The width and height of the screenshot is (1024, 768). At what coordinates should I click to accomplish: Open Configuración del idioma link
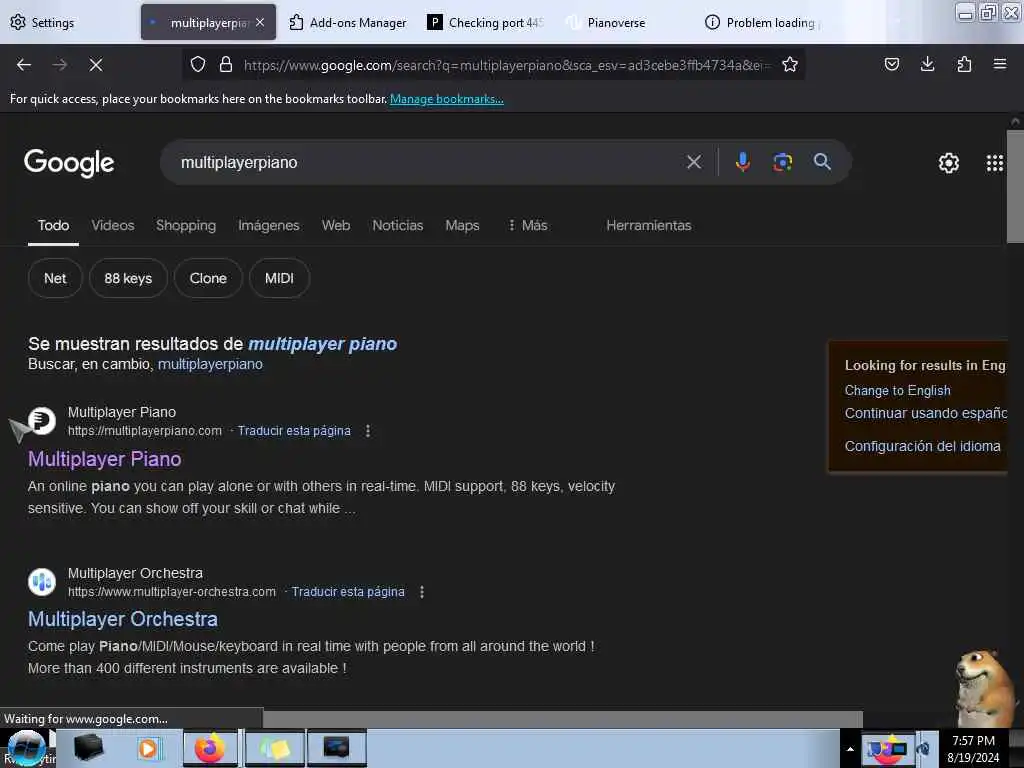[x=922, y=446]
